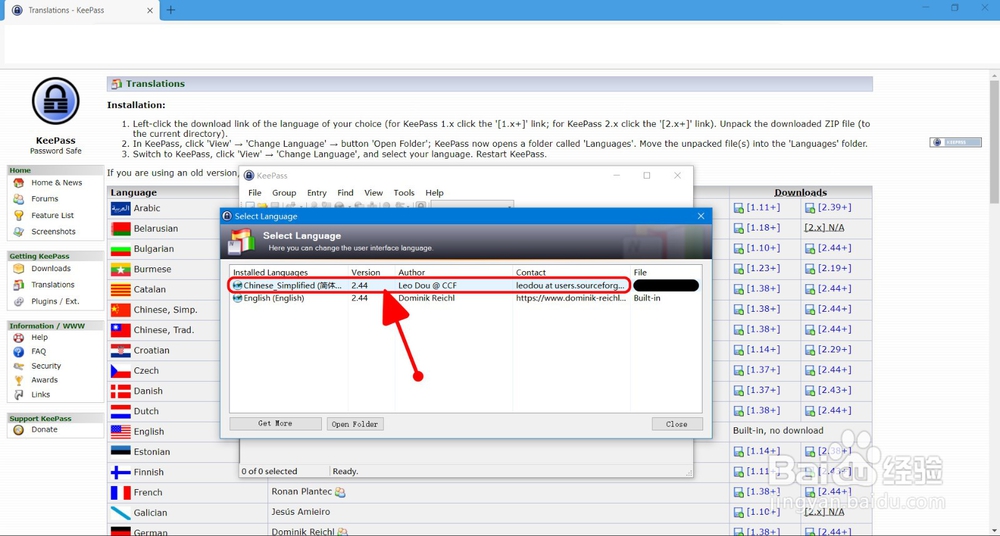Open a new browser tab
This screenshot has width=1000, height=536.
click(170, 10)
